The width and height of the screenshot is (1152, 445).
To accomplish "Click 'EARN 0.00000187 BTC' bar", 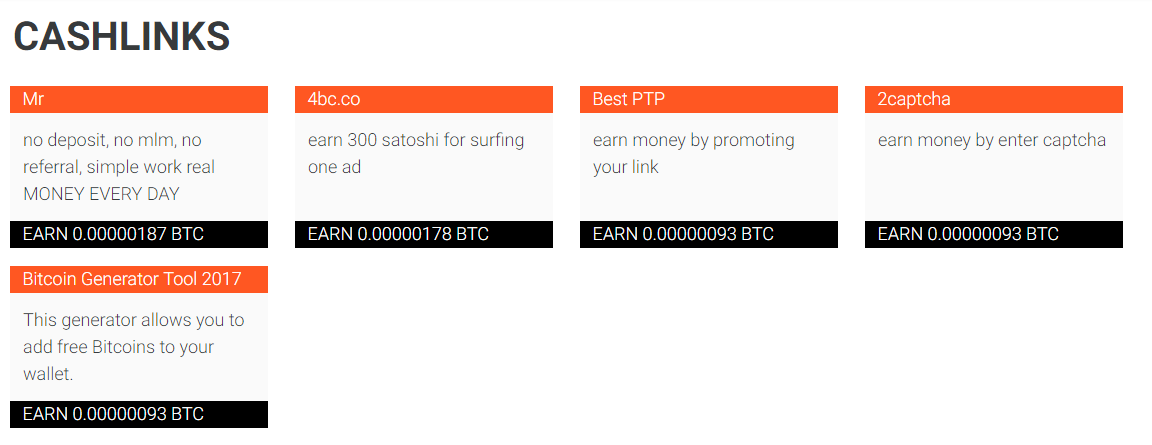I will pos(113,234).
